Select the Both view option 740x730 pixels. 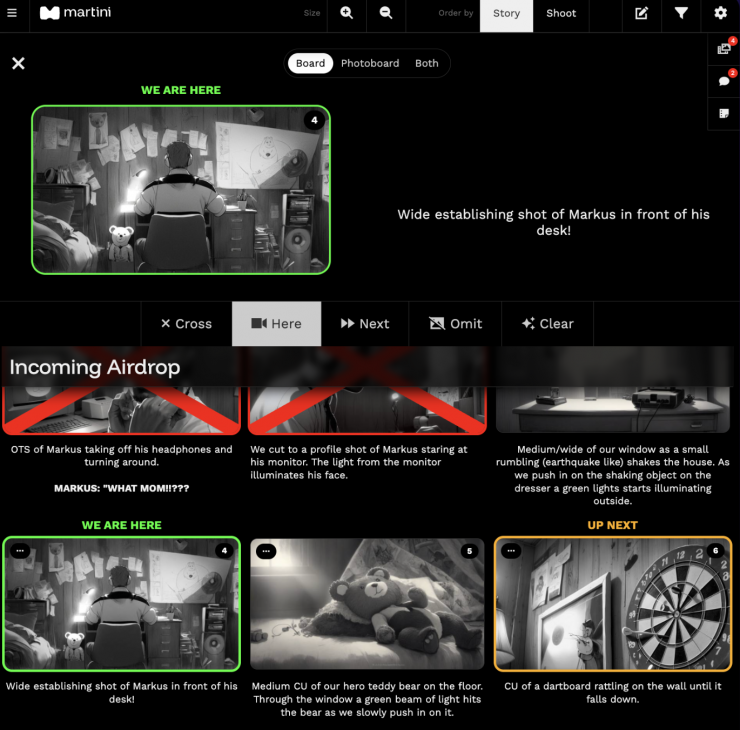pyautogui.click(x=427, y=63)
